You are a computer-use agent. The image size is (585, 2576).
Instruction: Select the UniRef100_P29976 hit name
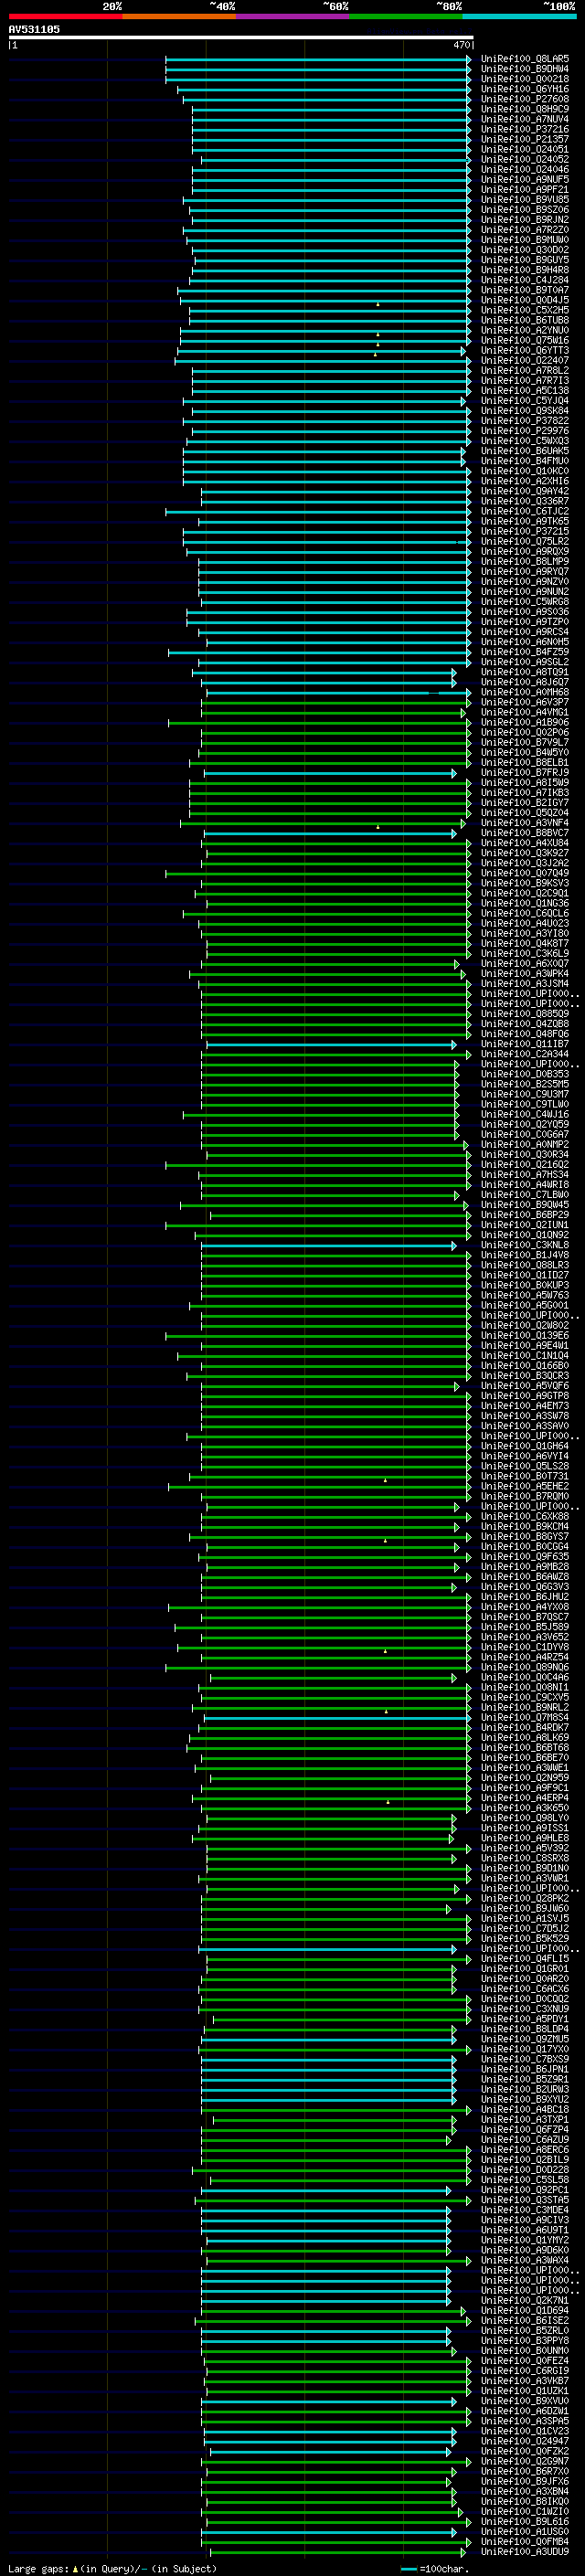(524, 431)
